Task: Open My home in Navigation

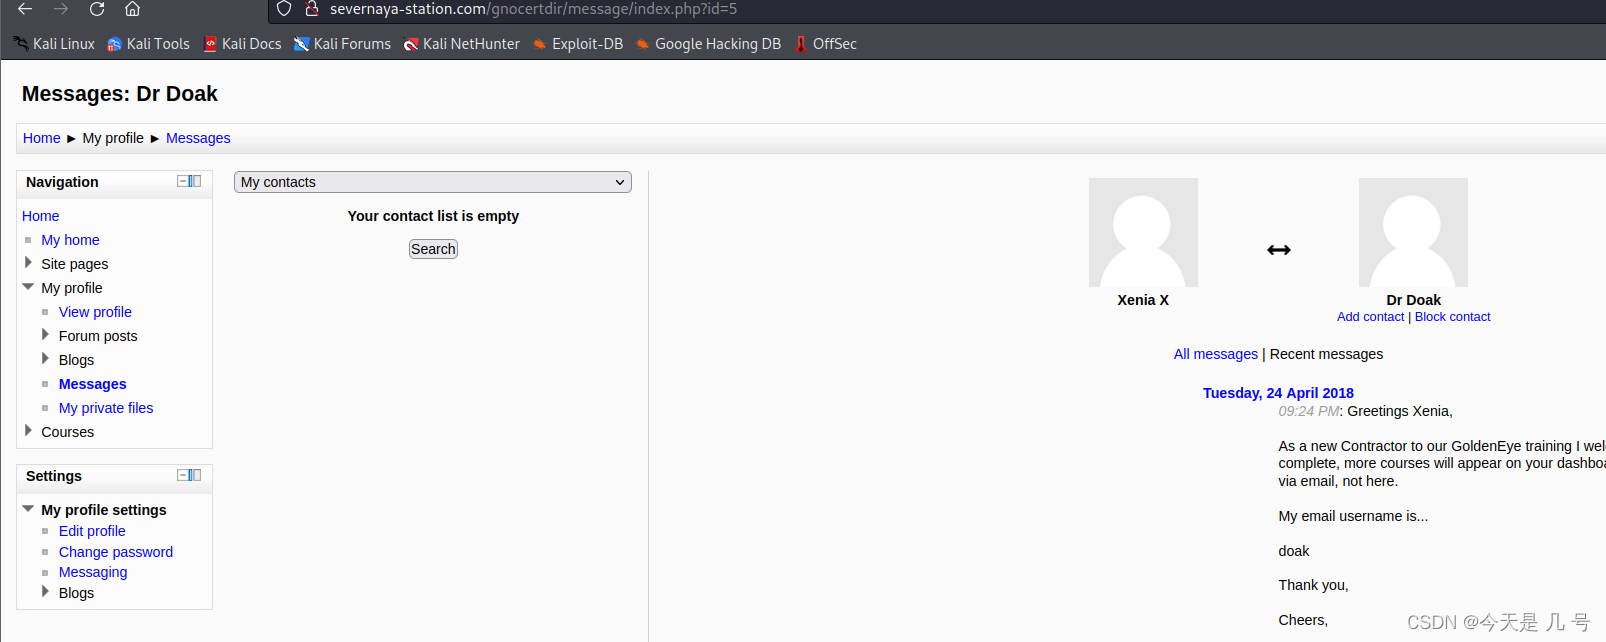Action: tap(70, 240)
